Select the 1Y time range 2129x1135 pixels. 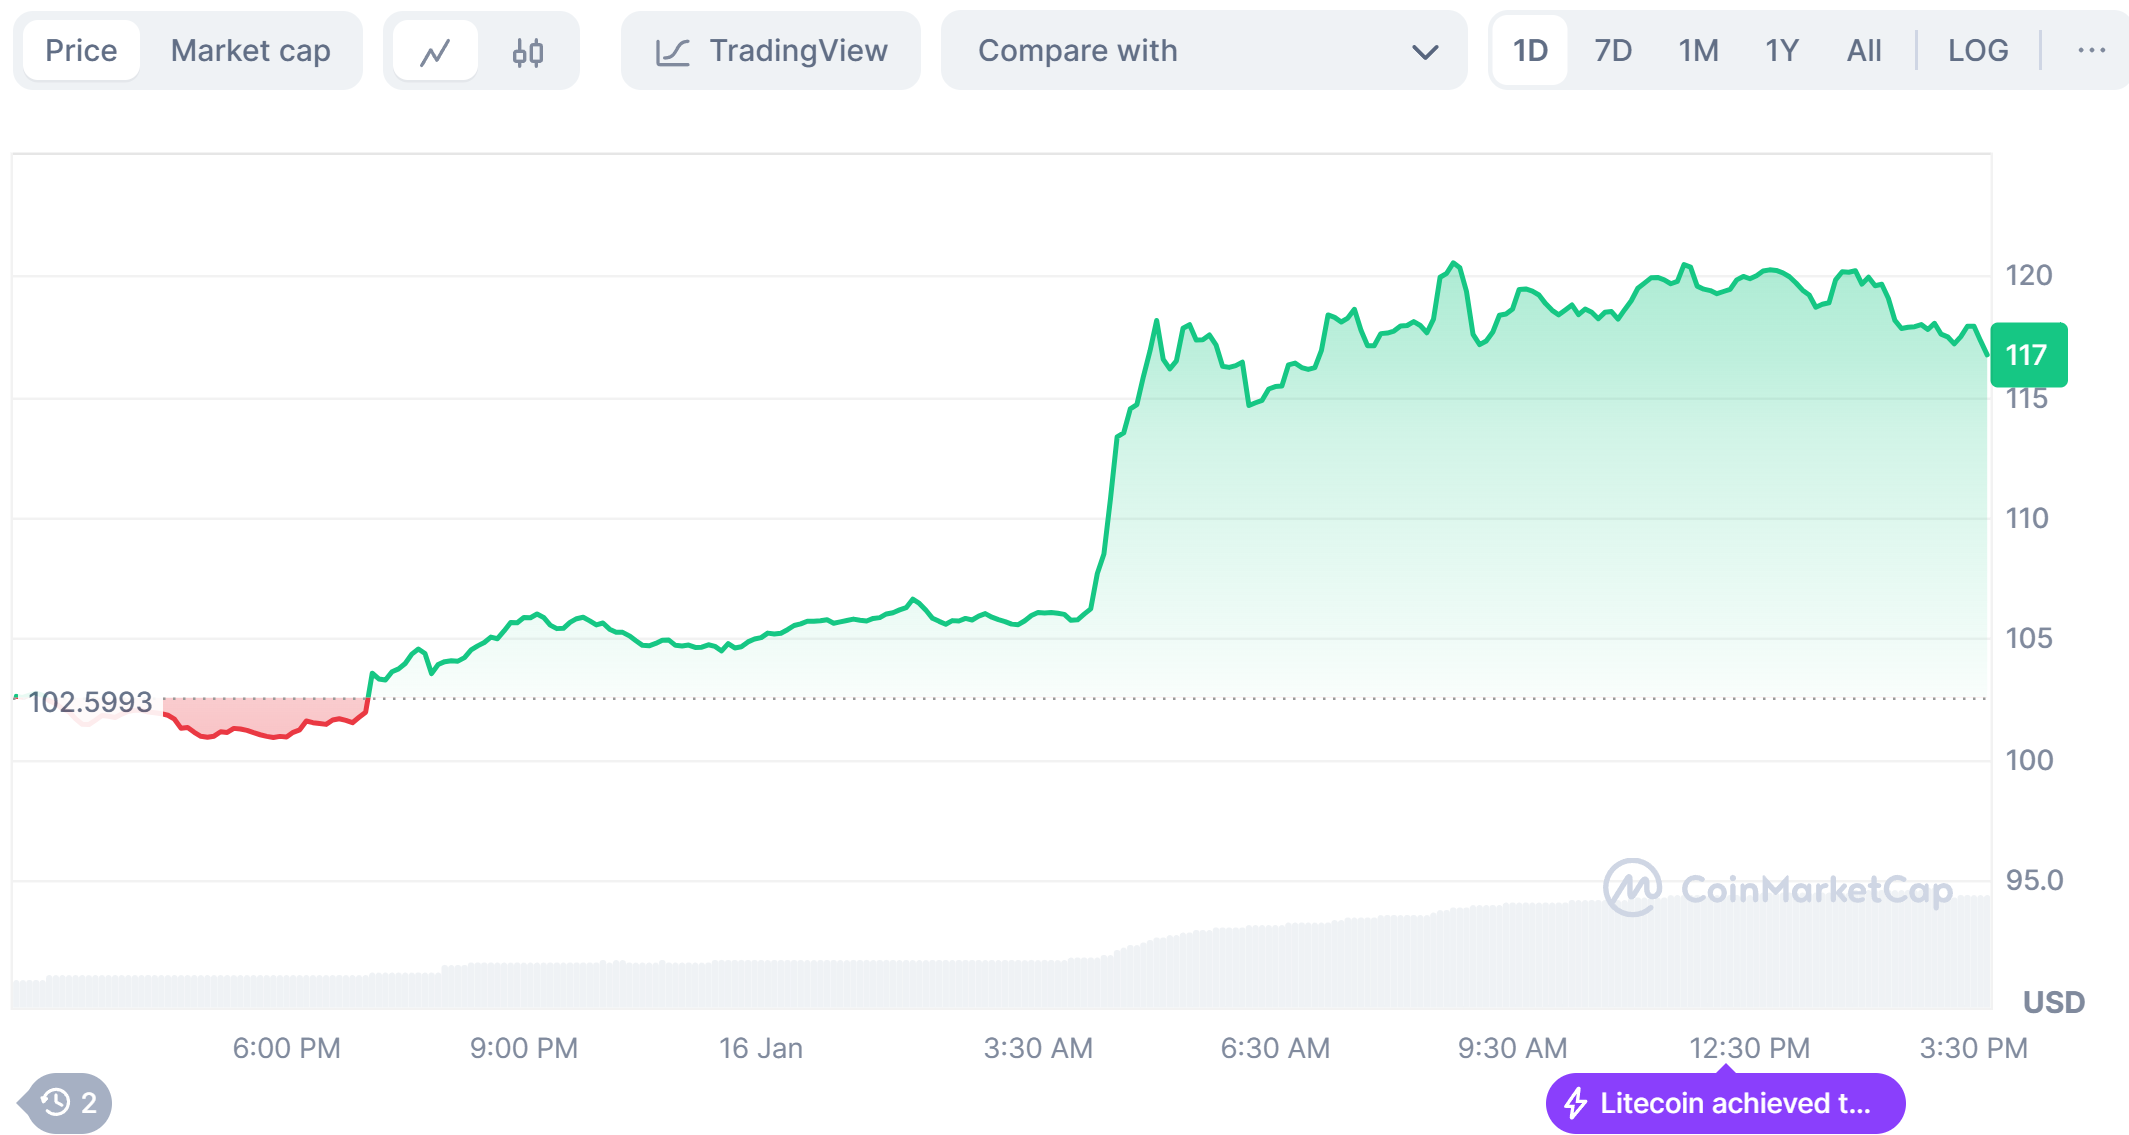coord(1781,50)
